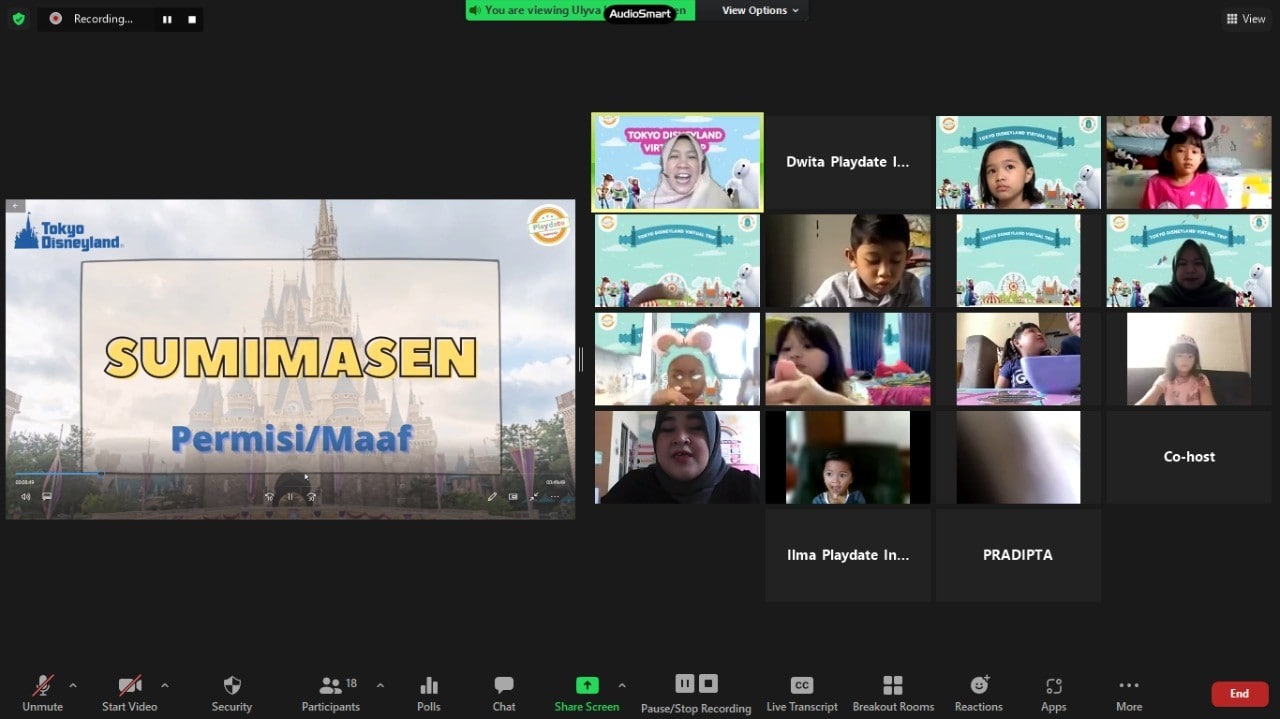Seek using the shared video progress bar
Image resolution: width=1280 pixels, height=719 pixels.
[290, 474]
